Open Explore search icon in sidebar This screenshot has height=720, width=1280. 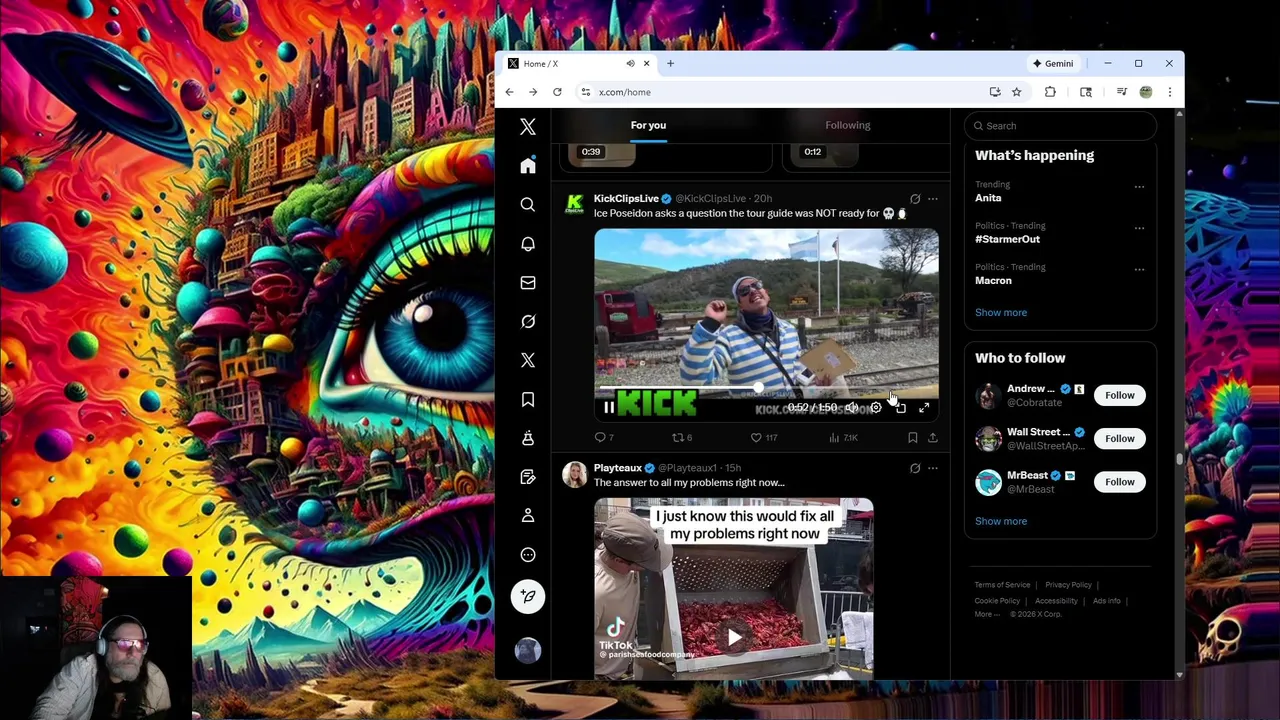tap(528, 205)
